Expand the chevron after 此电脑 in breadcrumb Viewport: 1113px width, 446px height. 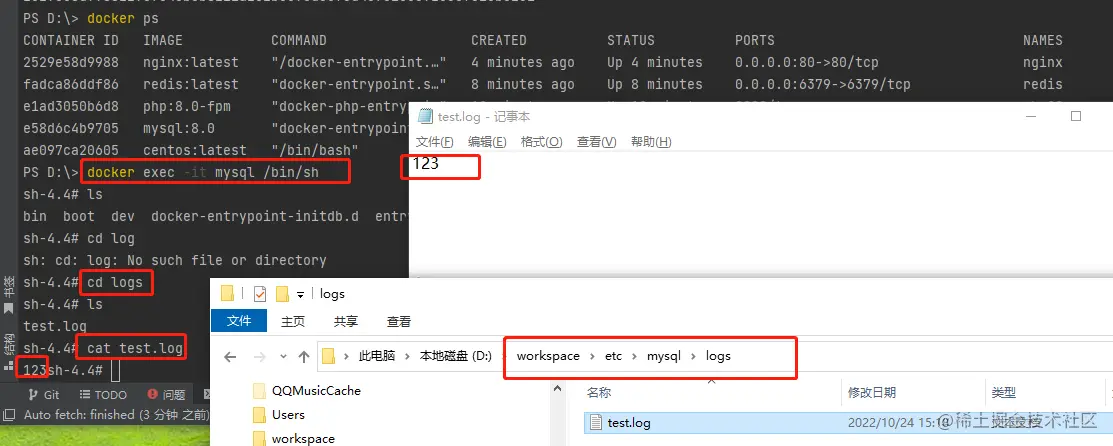click(407, 357)
